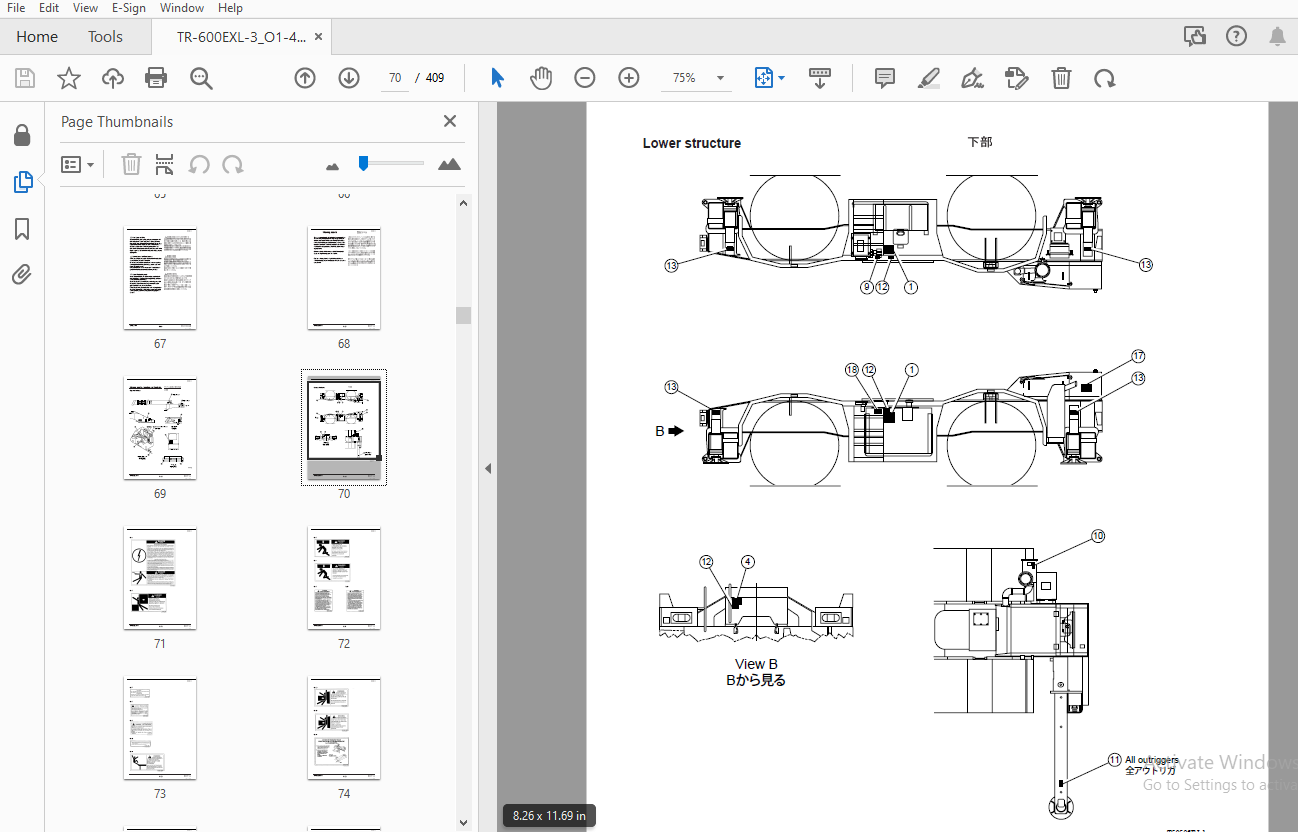1298x832 pixels.
Task: Close the Page Thumbnails panel
Action: [x=450, y=121]
